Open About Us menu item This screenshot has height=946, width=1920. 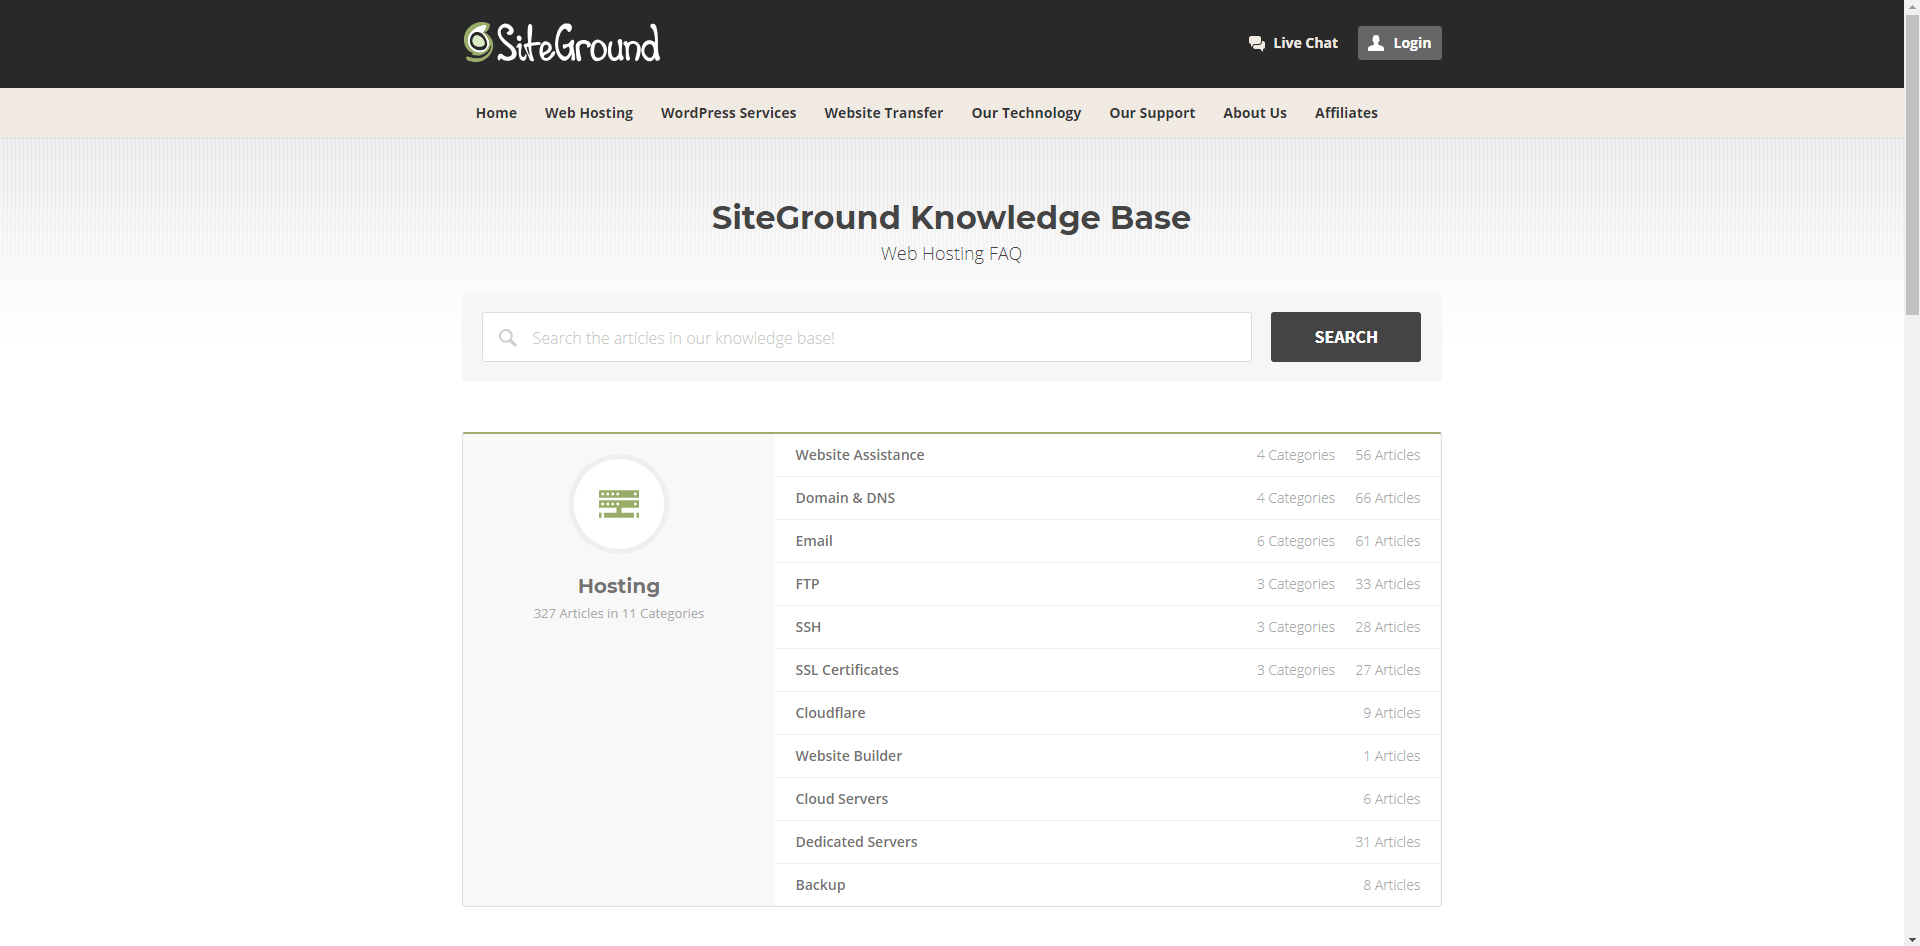tap(1255, 113)
